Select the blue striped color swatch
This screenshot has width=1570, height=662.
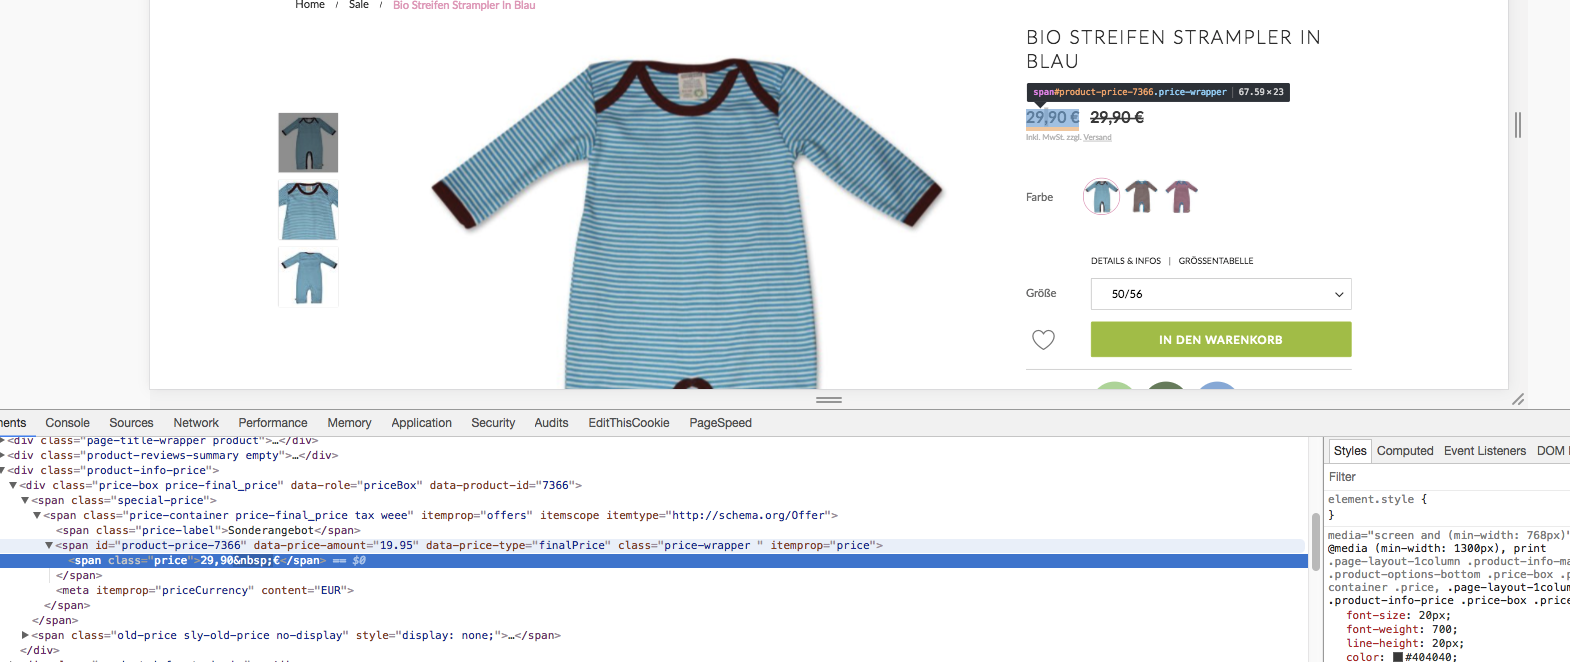[x=1101, y=196]
